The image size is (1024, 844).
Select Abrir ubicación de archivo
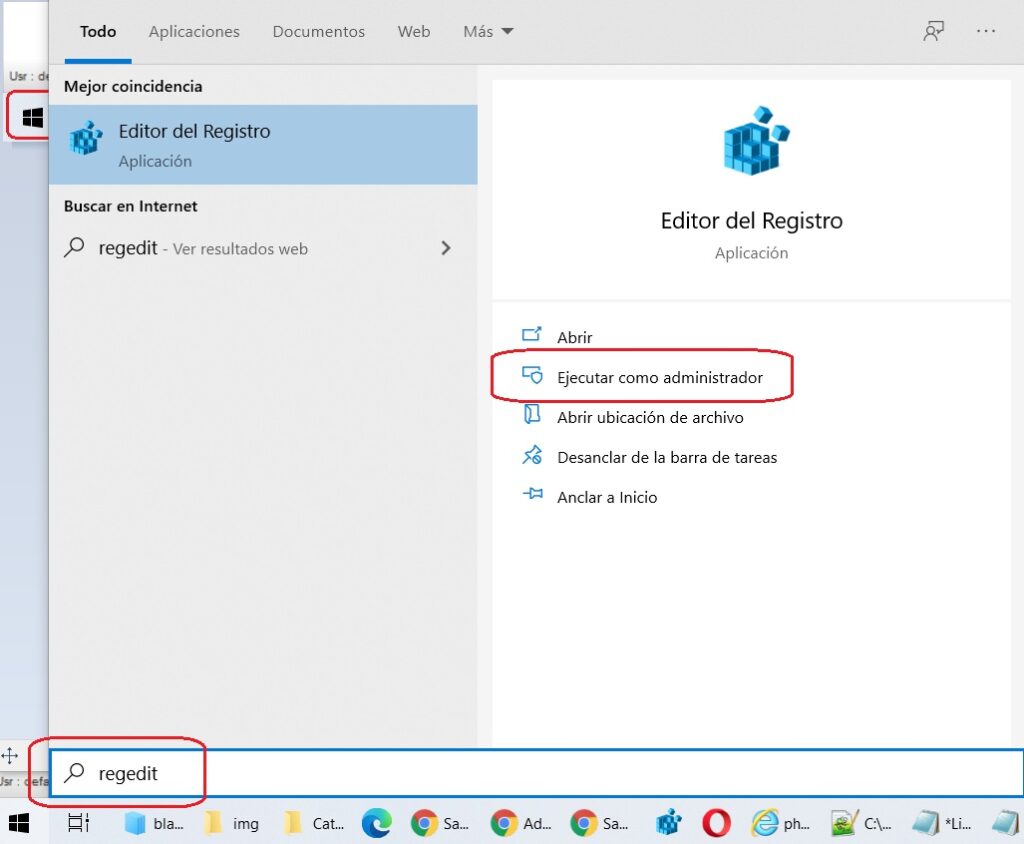click(649, 418)
